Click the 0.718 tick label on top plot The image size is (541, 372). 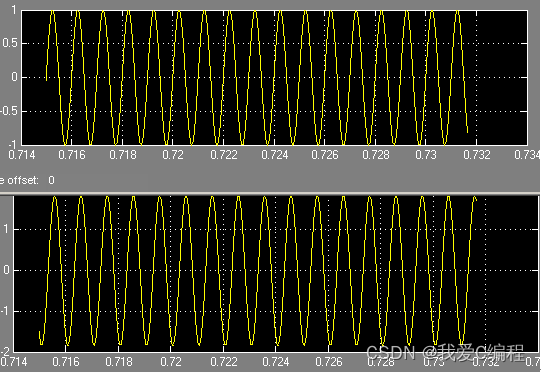pyautogui.click(x=122, y=155)
